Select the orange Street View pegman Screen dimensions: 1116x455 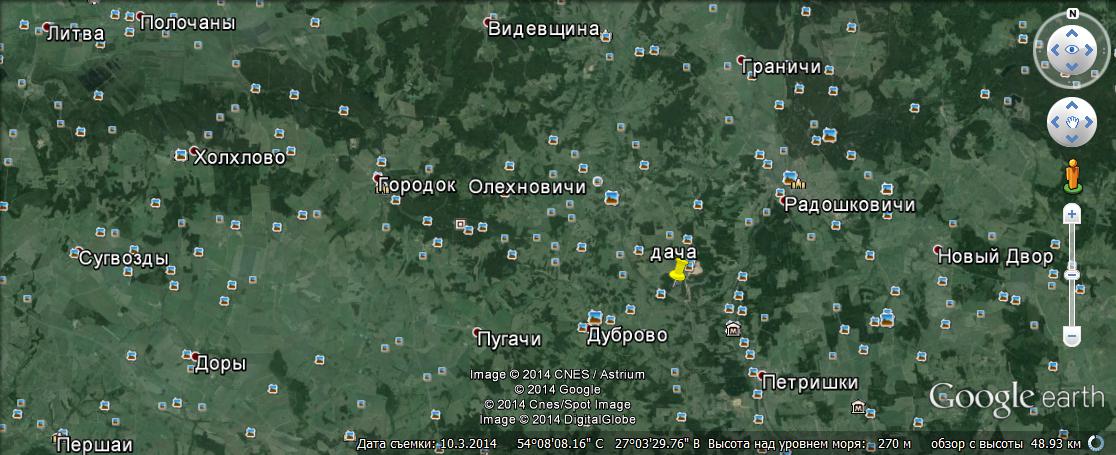(x=1072, y=174)
